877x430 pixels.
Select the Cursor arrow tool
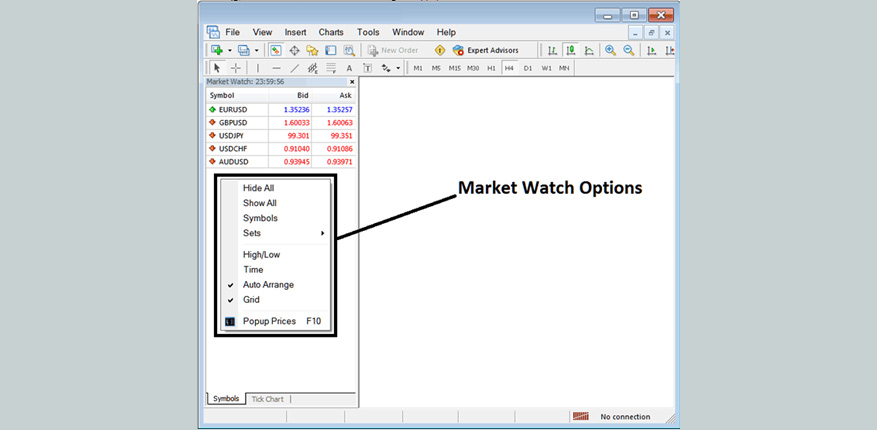[217, 68]
